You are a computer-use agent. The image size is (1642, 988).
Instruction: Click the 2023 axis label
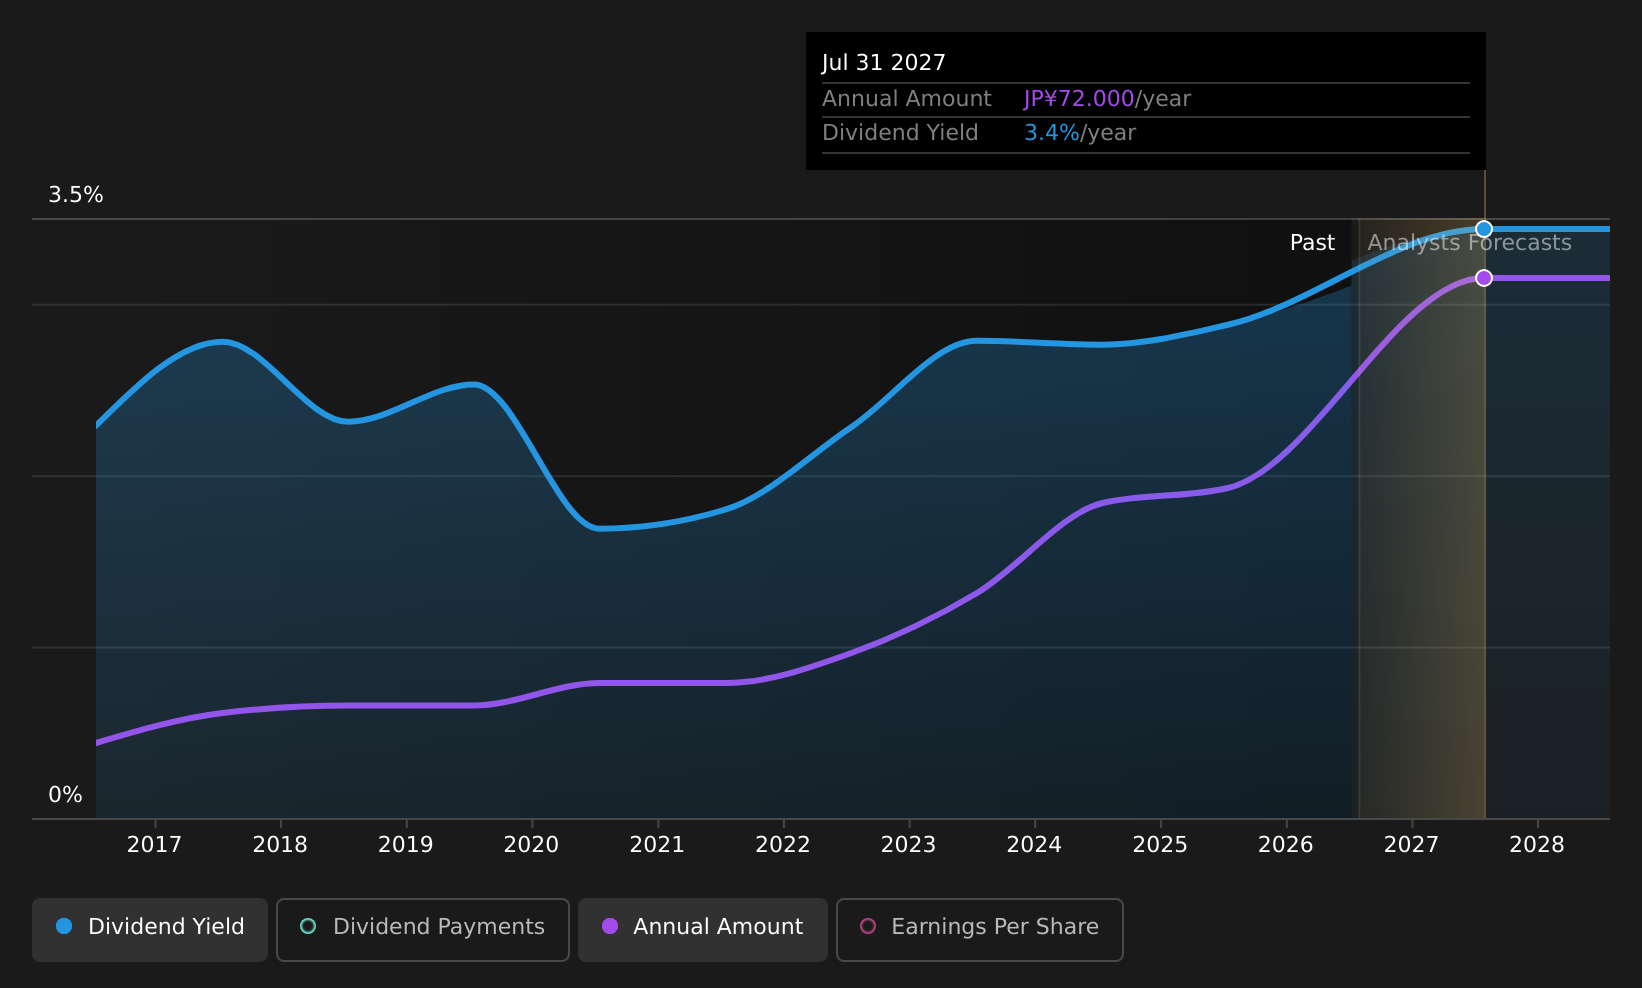pyautogui.click(x=908, y=845)
